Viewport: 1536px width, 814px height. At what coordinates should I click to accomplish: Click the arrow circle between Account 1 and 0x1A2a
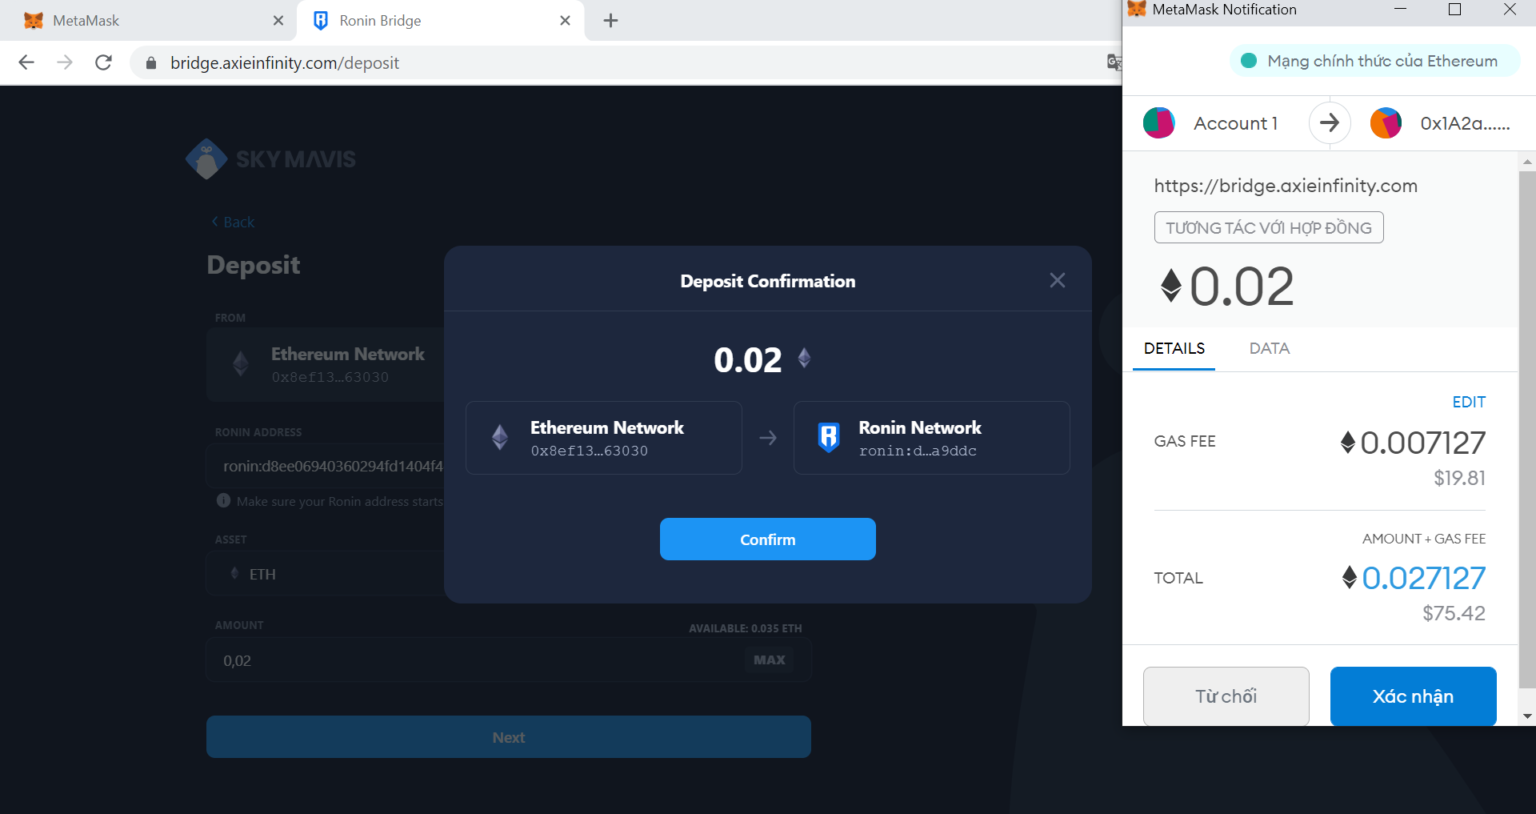coord(1329,122)
